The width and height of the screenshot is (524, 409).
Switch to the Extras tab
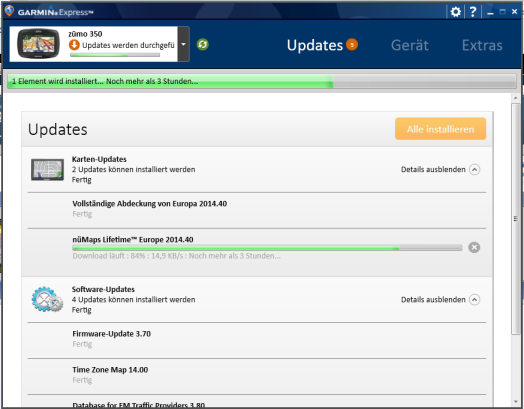(x=482, y=45)
